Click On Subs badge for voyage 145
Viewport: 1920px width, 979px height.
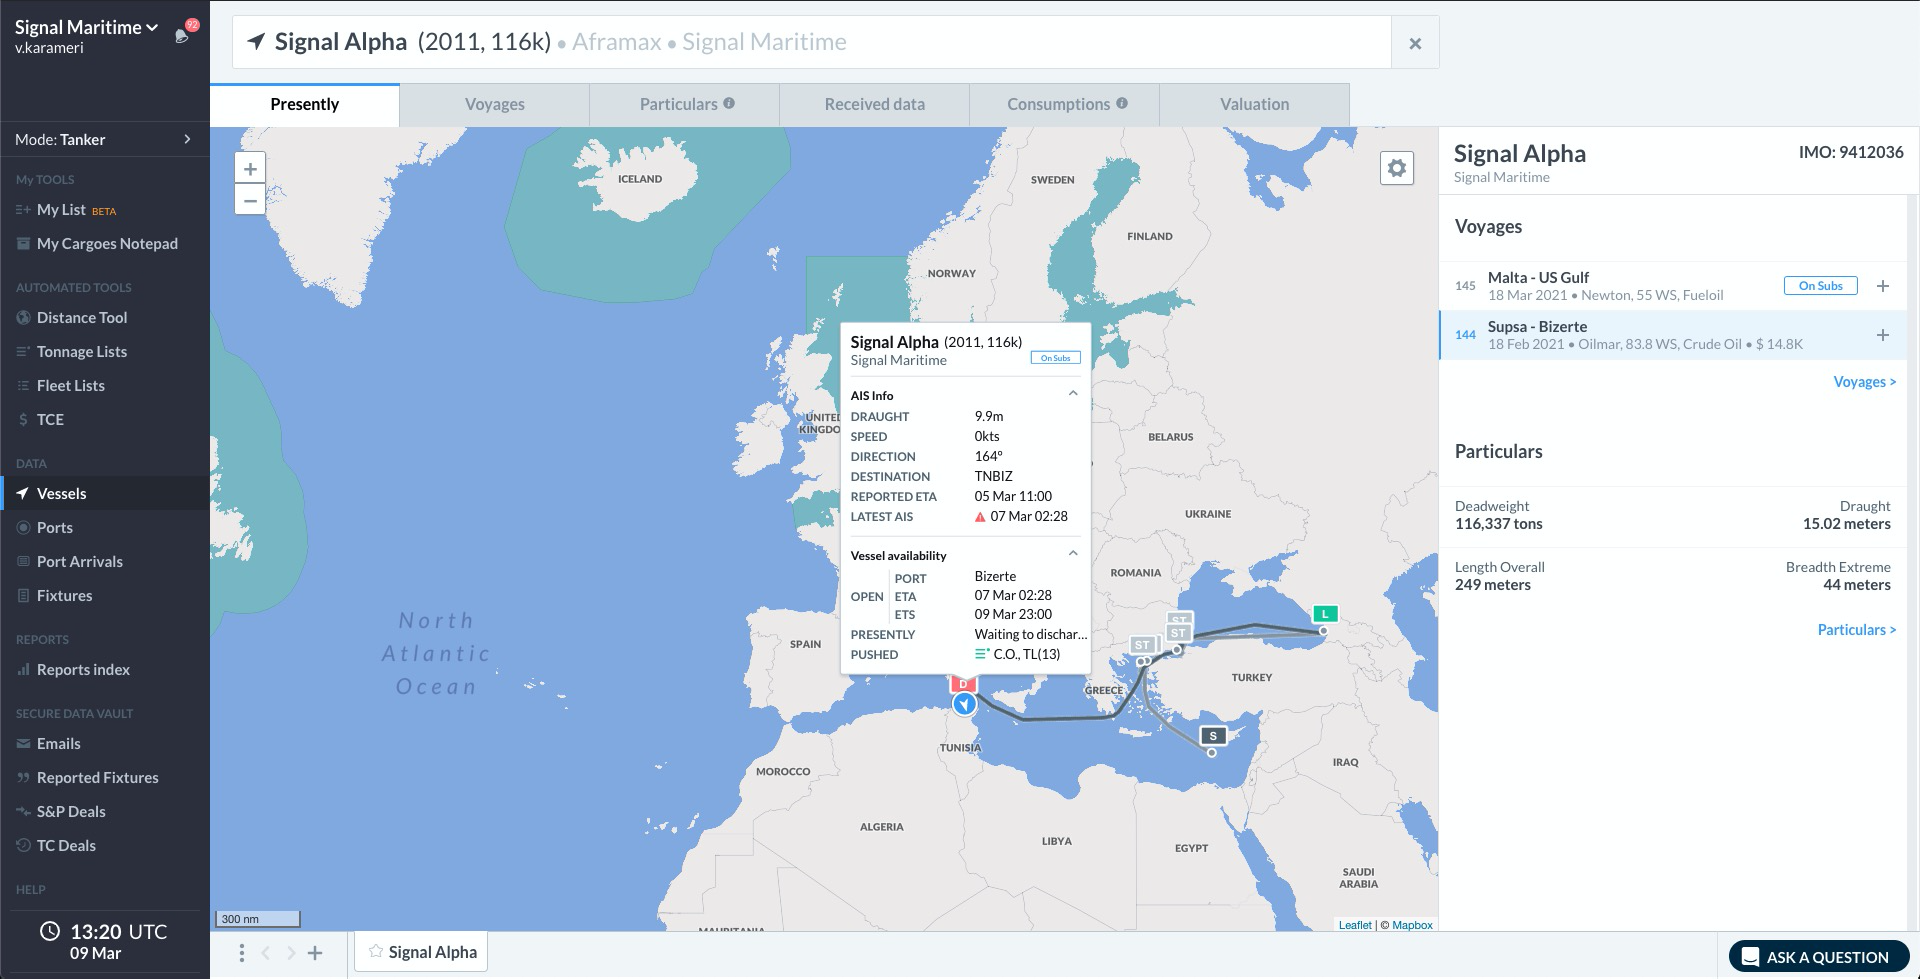[1820, 286]
